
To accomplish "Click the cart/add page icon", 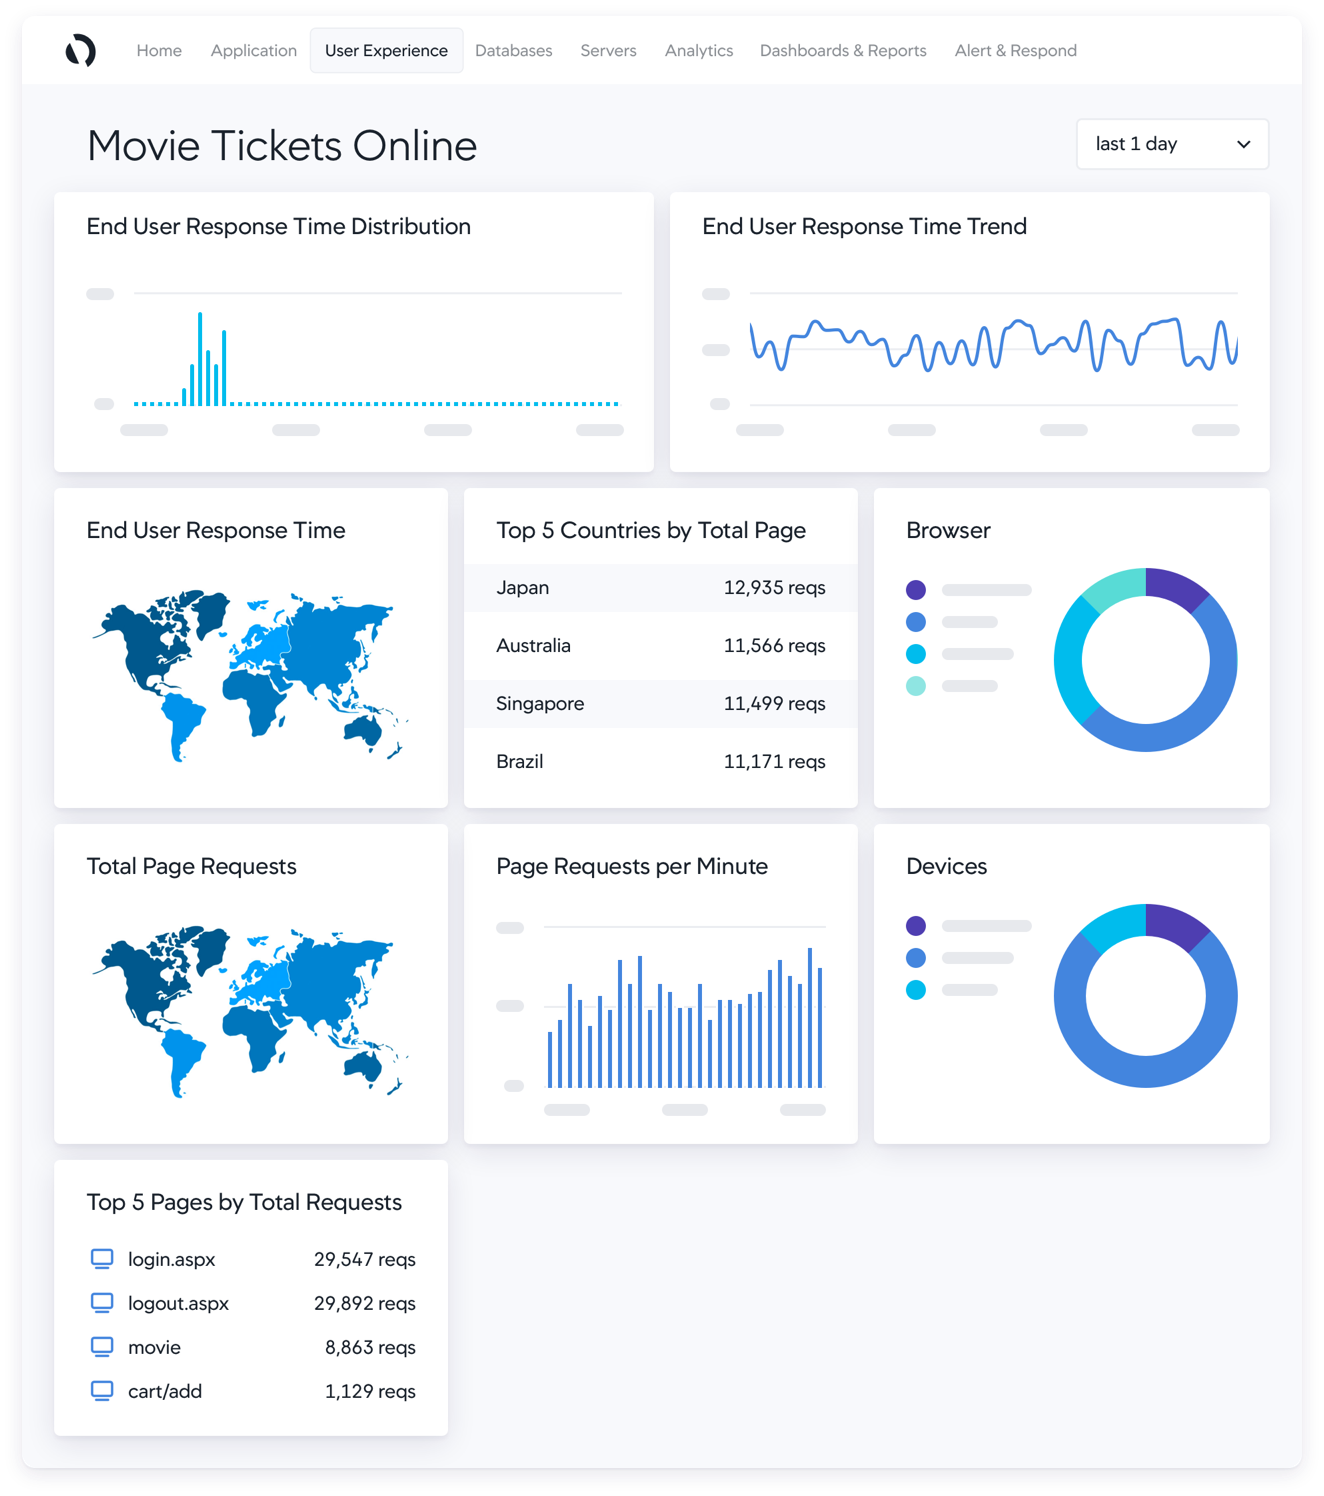I will point(102,1391).
